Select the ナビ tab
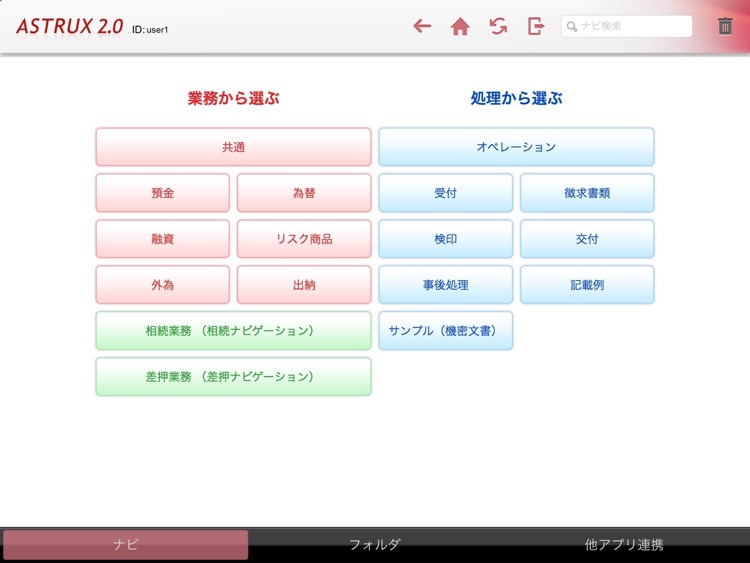750x563 pixels. tap(126, 545)
